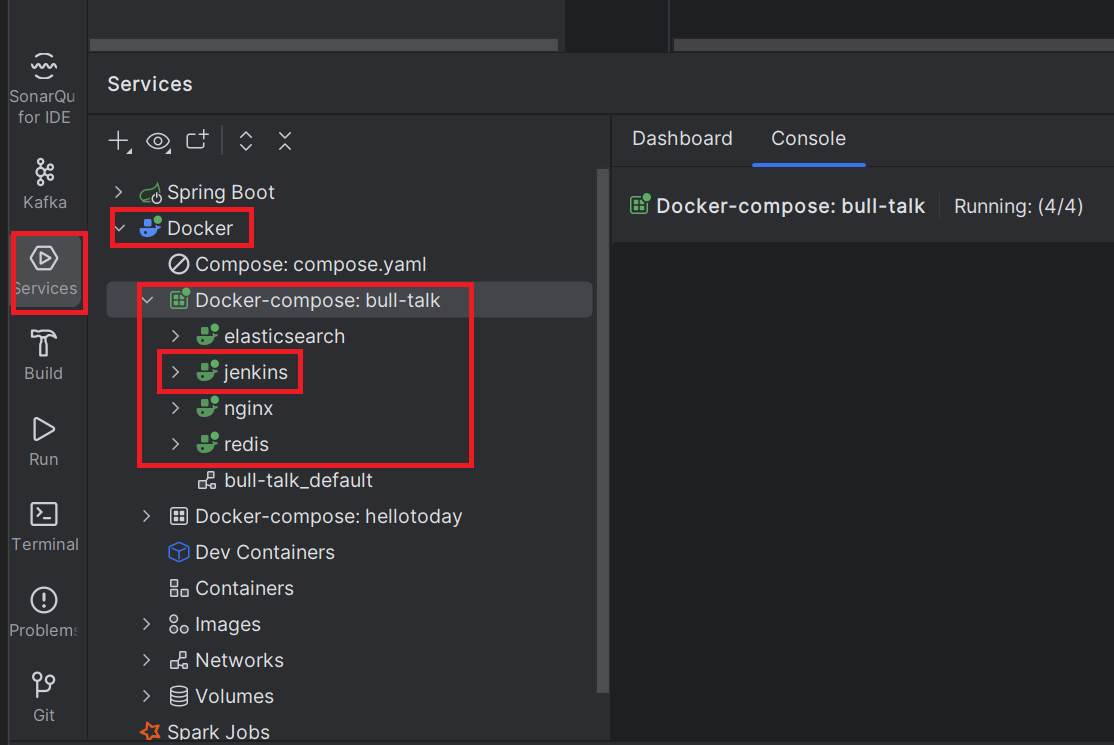Click the redis container icon
1114x745 pixels.
pyautogui.click(x=207, y=443)
